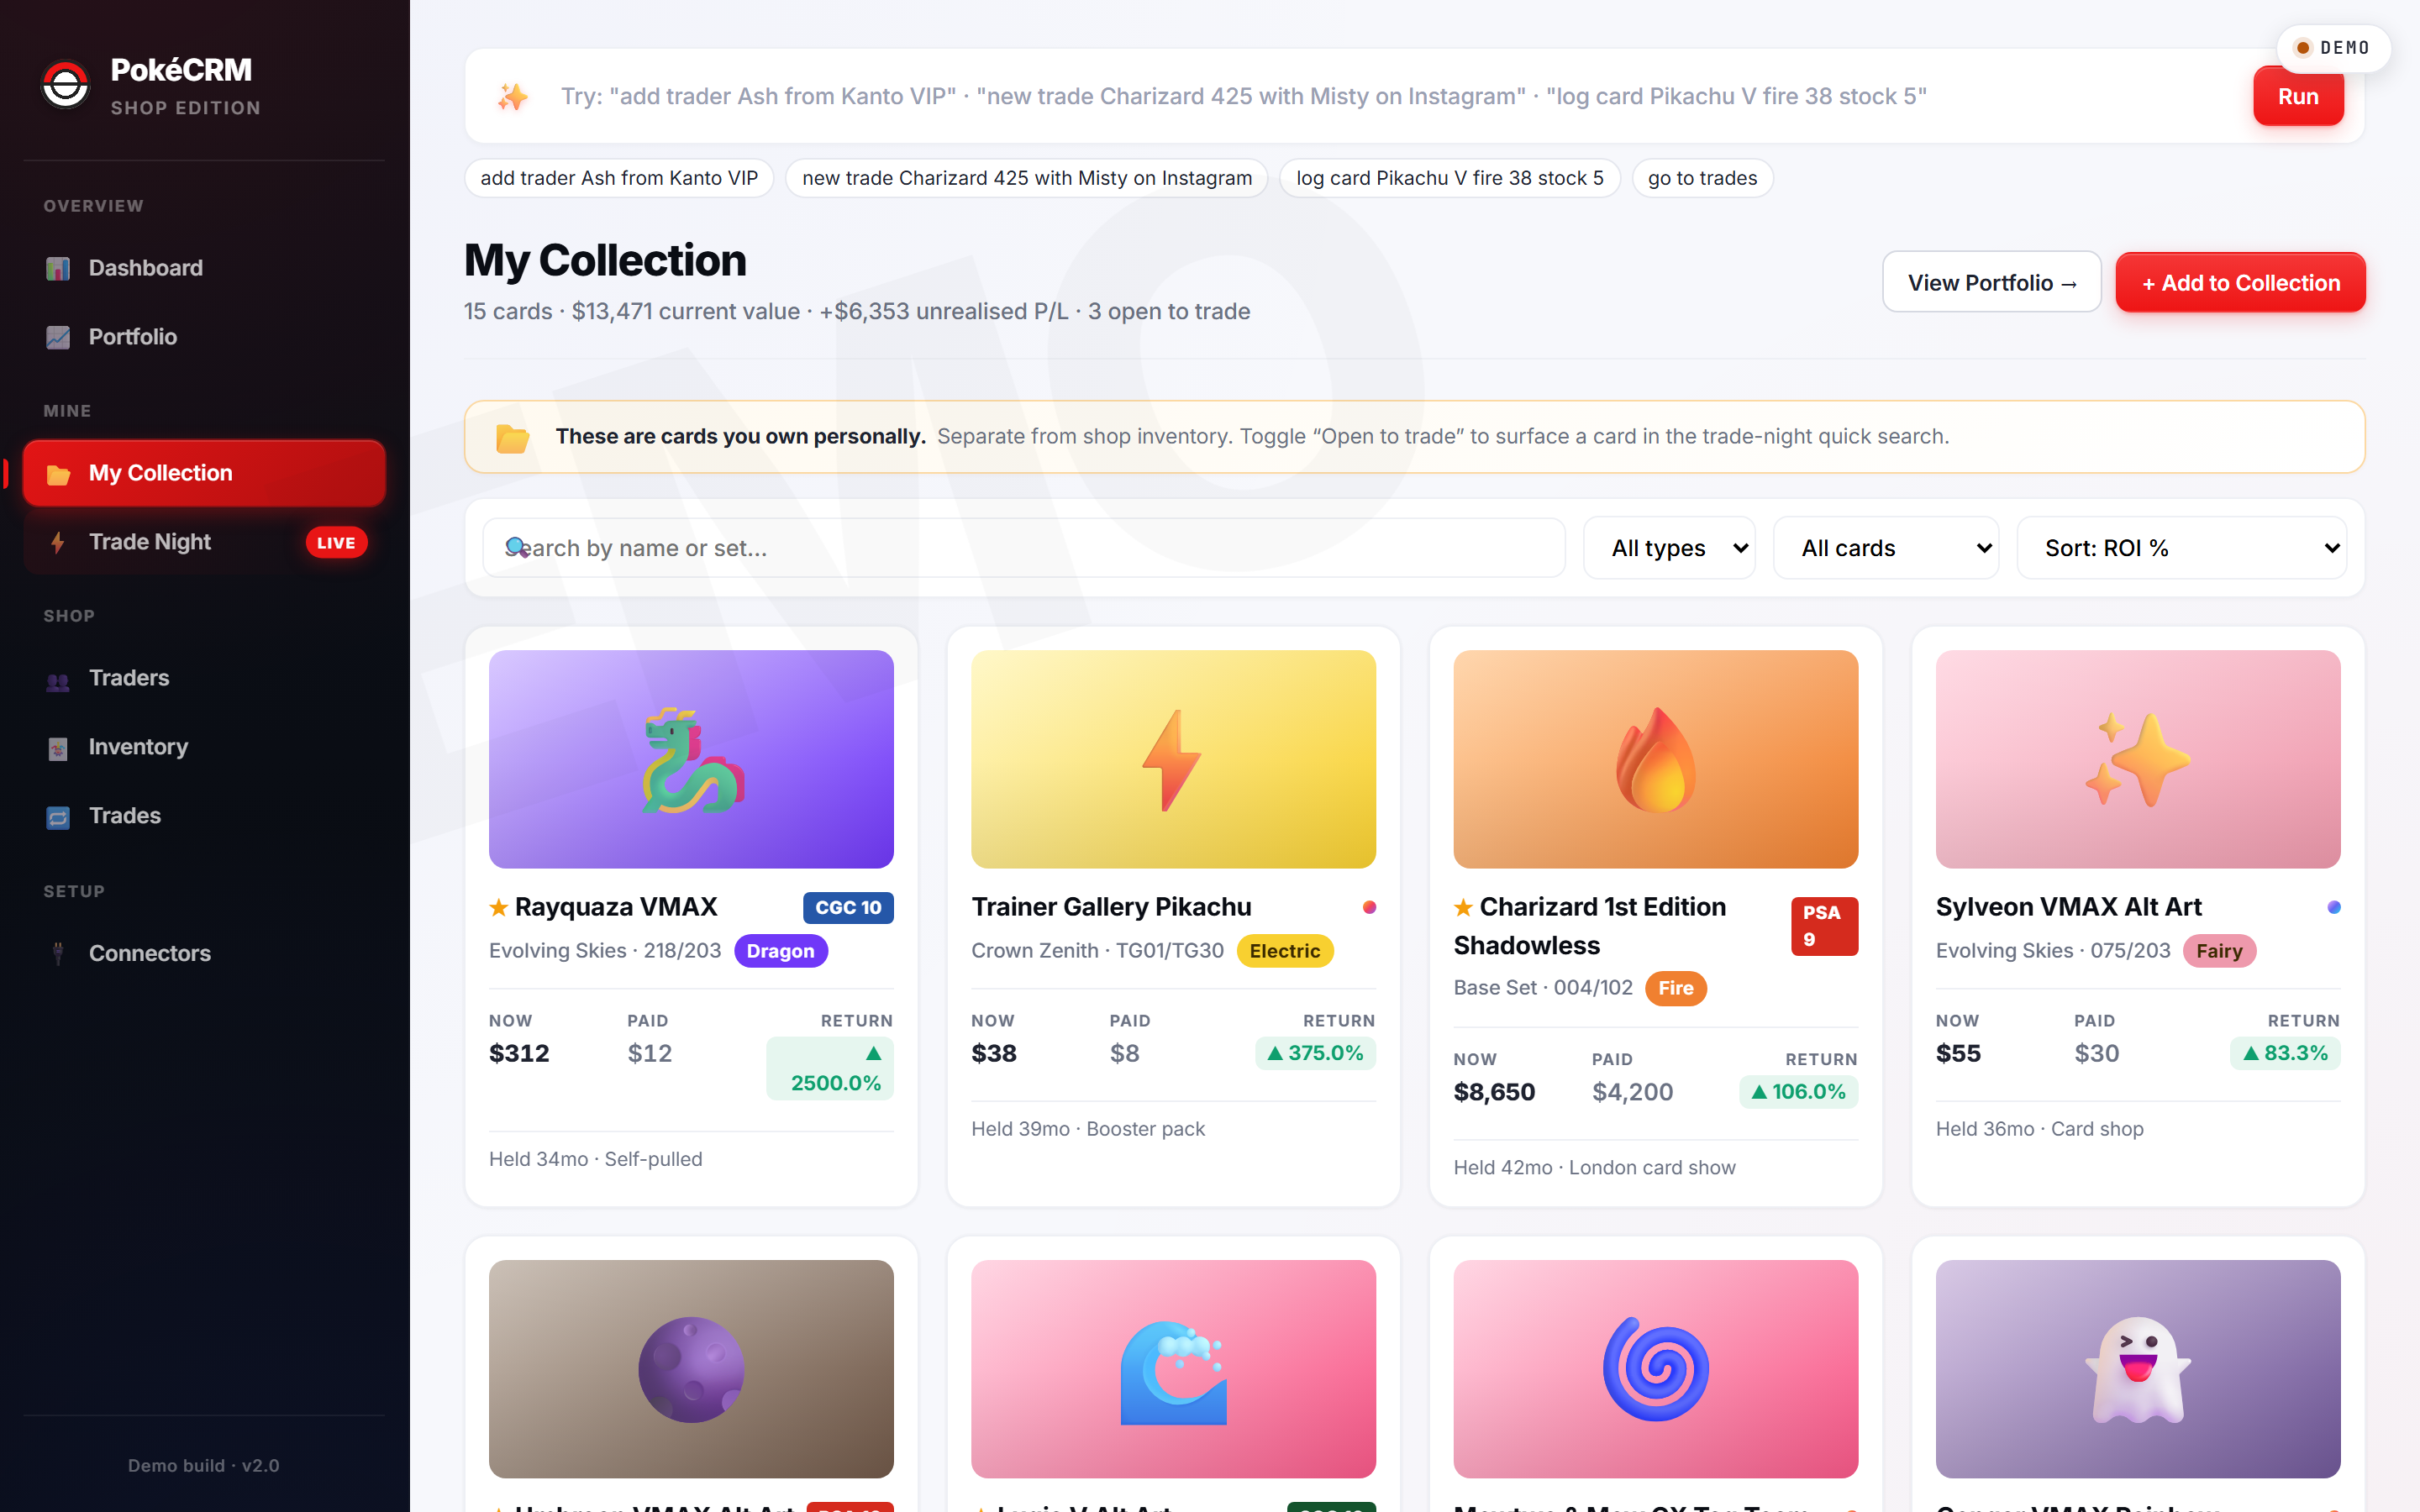Open the blue spiral card image
Viewport: 2420px width, 1512px height.
1656,1369
